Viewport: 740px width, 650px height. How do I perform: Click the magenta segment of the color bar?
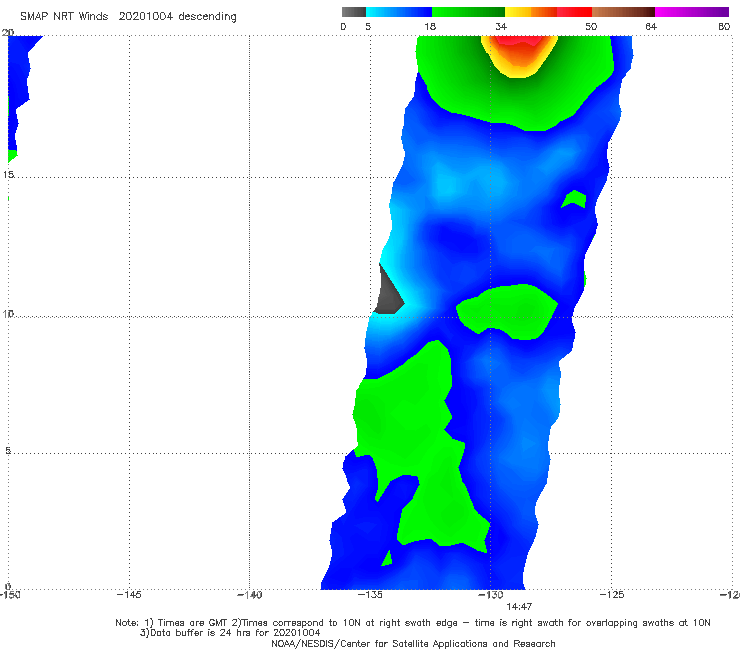pos(692,12)
